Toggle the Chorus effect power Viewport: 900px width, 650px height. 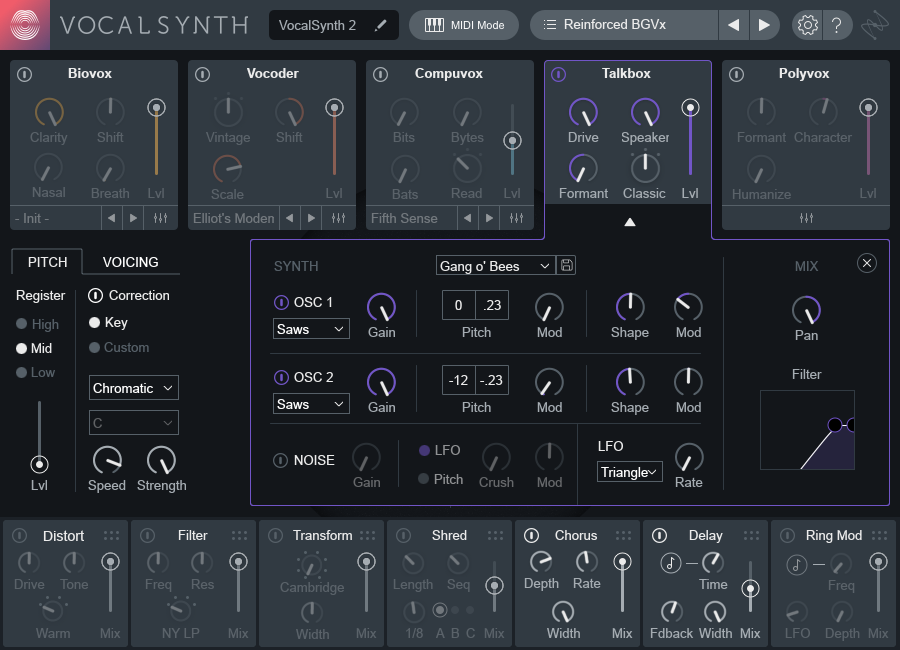pyautogui.click(x=532, y=536)
